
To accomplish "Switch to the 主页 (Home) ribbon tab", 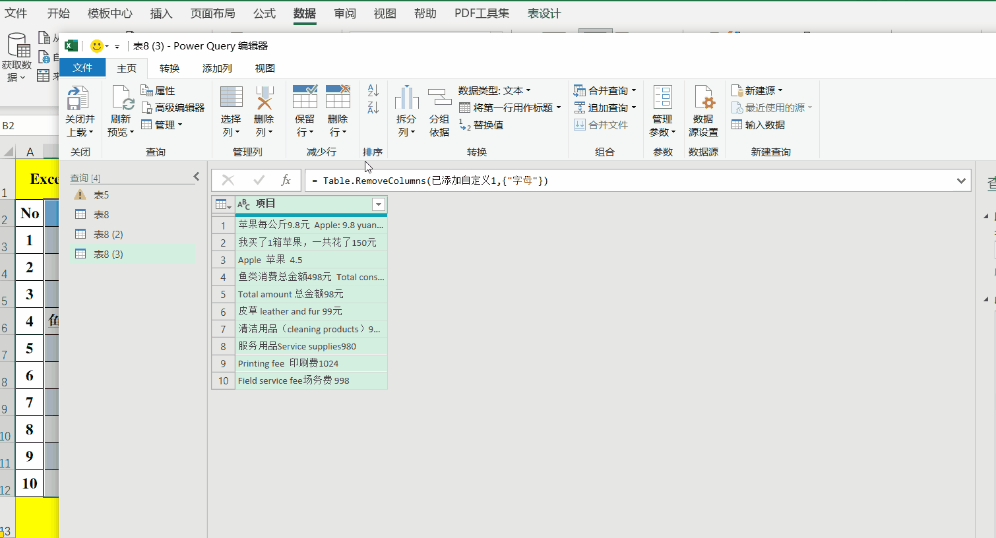I will click(126, 68).
